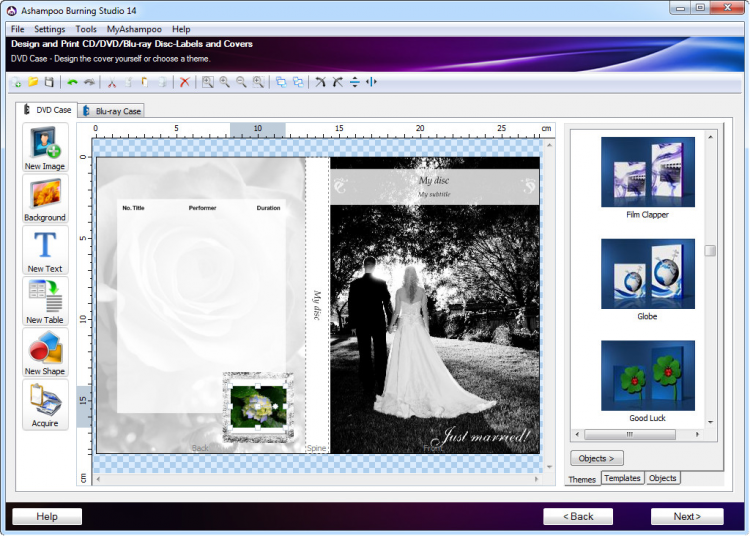Click the Next > button
Viewport: 750px width, 536px height.
[x=686, y=516]
